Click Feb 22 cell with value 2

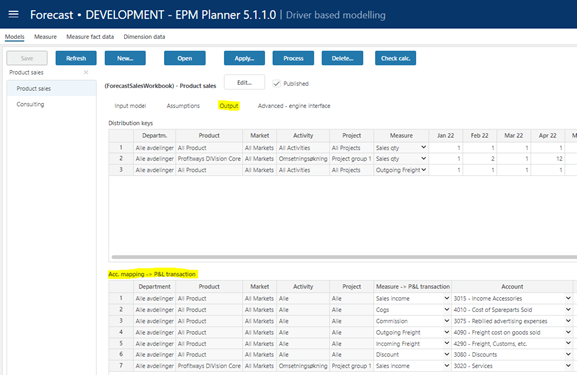pos(479,159)
